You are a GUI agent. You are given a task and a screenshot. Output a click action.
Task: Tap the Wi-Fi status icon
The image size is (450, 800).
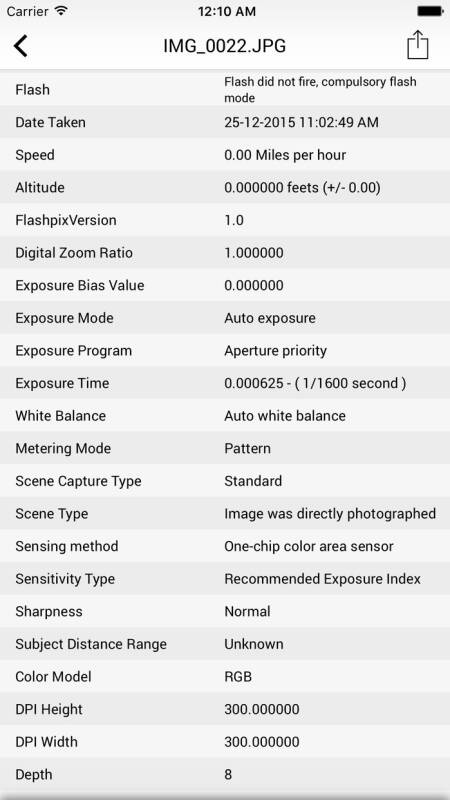62,11
